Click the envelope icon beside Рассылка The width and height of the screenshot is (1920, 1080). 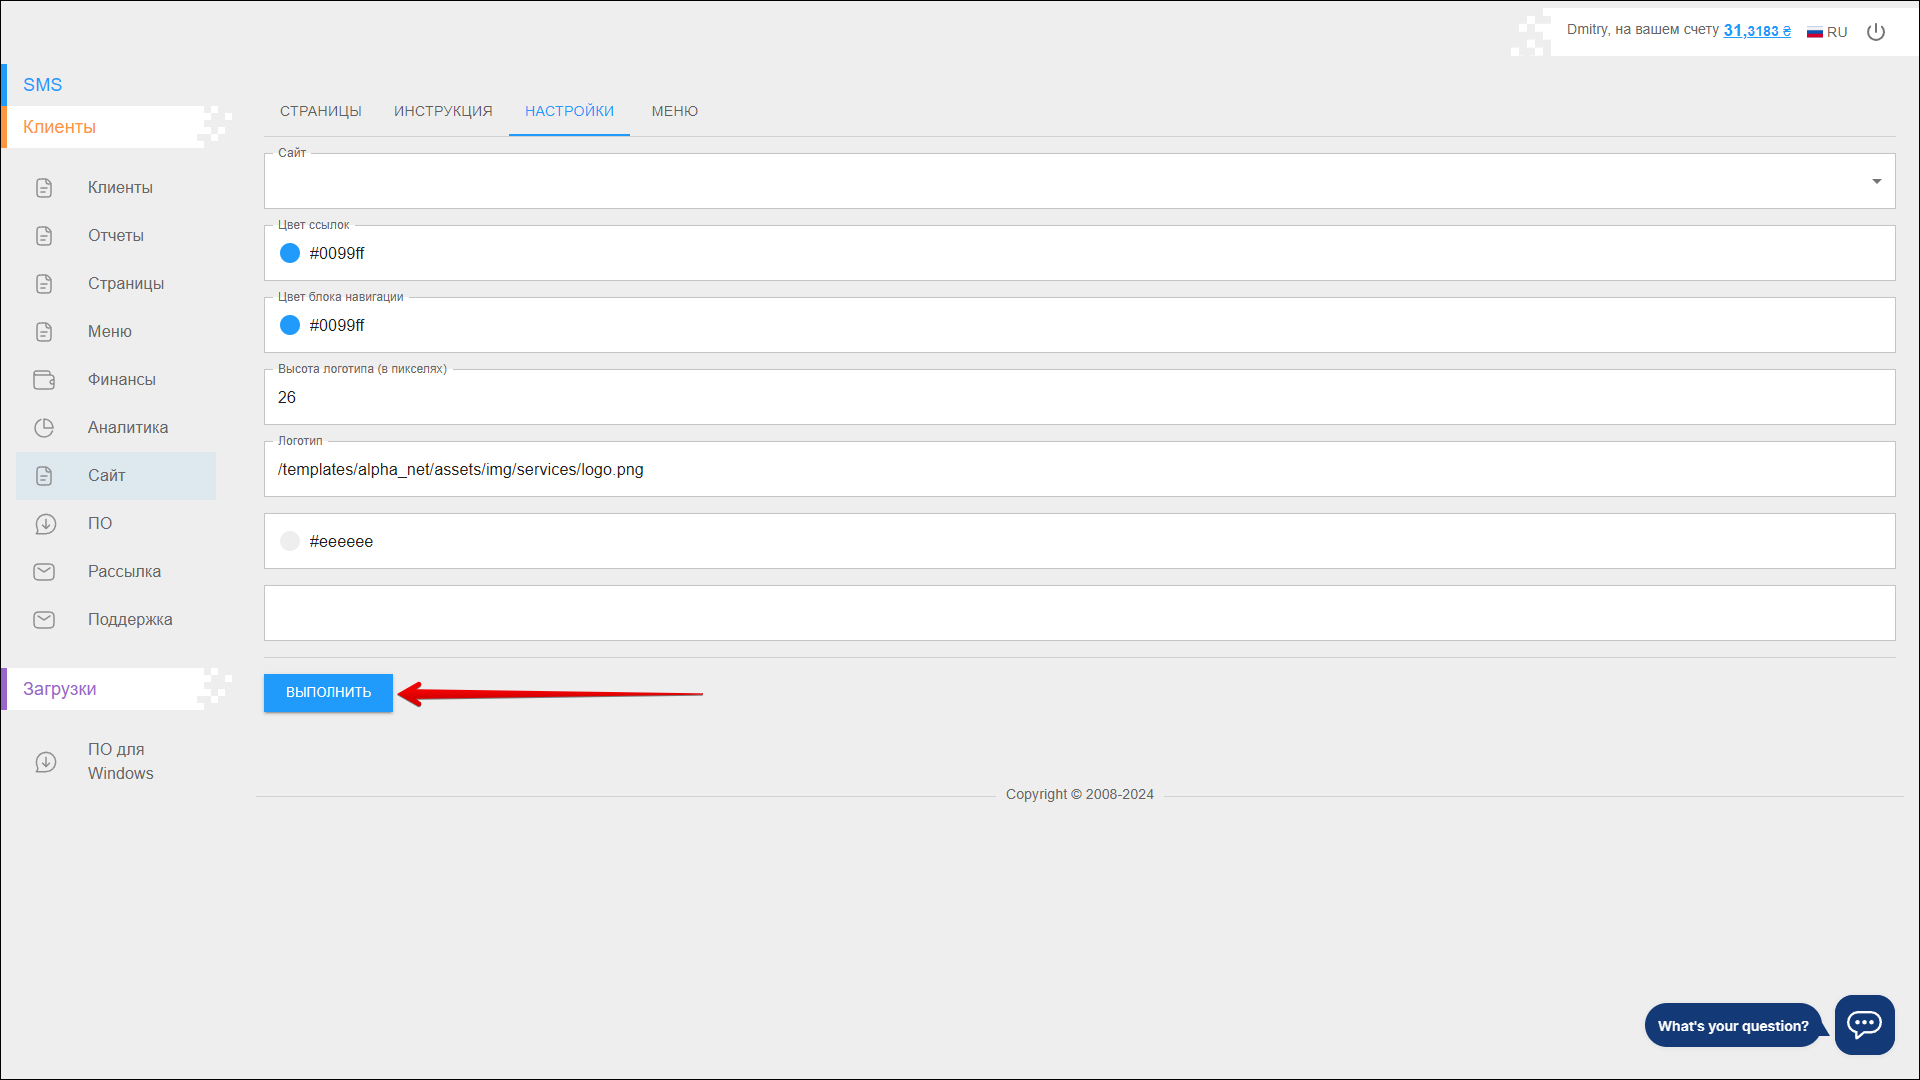coord(44,572)
